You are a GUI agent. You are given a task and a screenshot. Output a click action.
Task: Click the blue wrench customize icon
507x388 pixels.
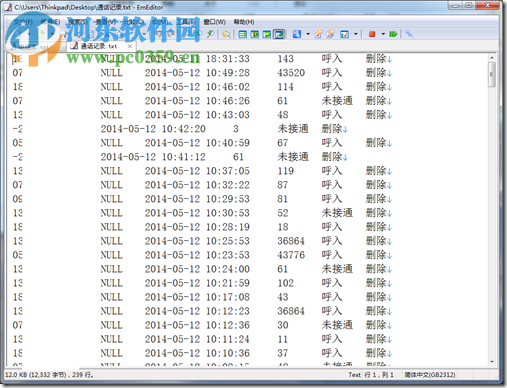tap(410, 34)
